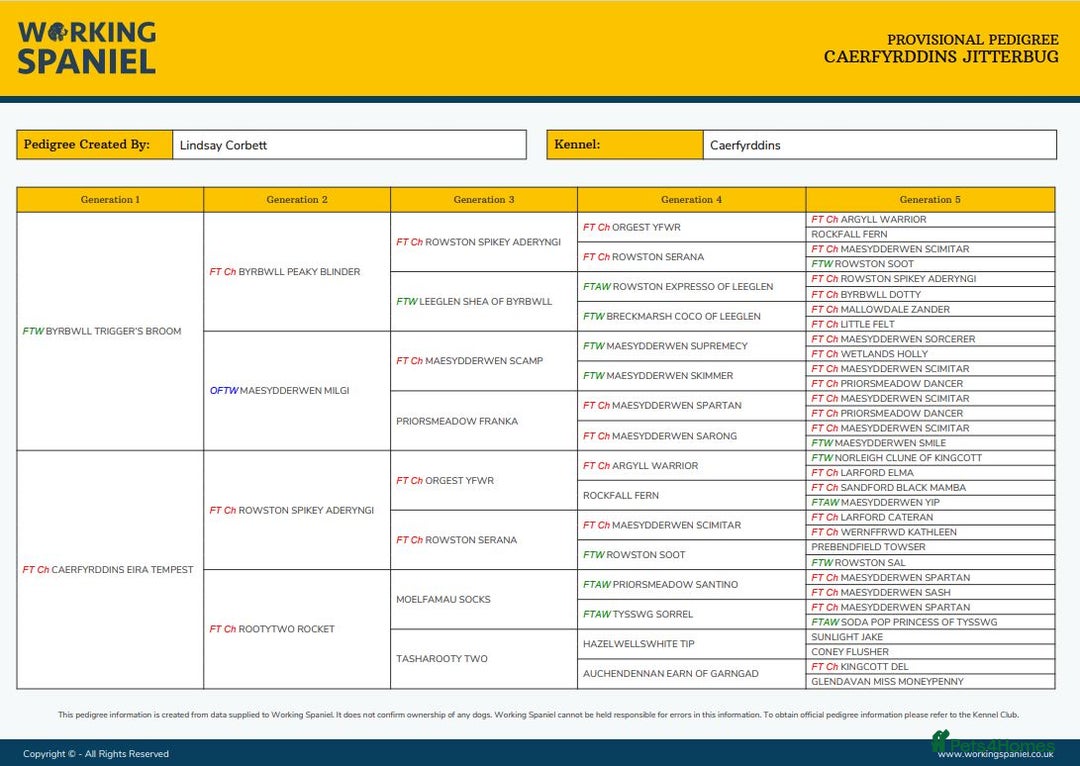1080x766 pixels.
Task: Click the 'Generation 2' column header
Action: 297,200
